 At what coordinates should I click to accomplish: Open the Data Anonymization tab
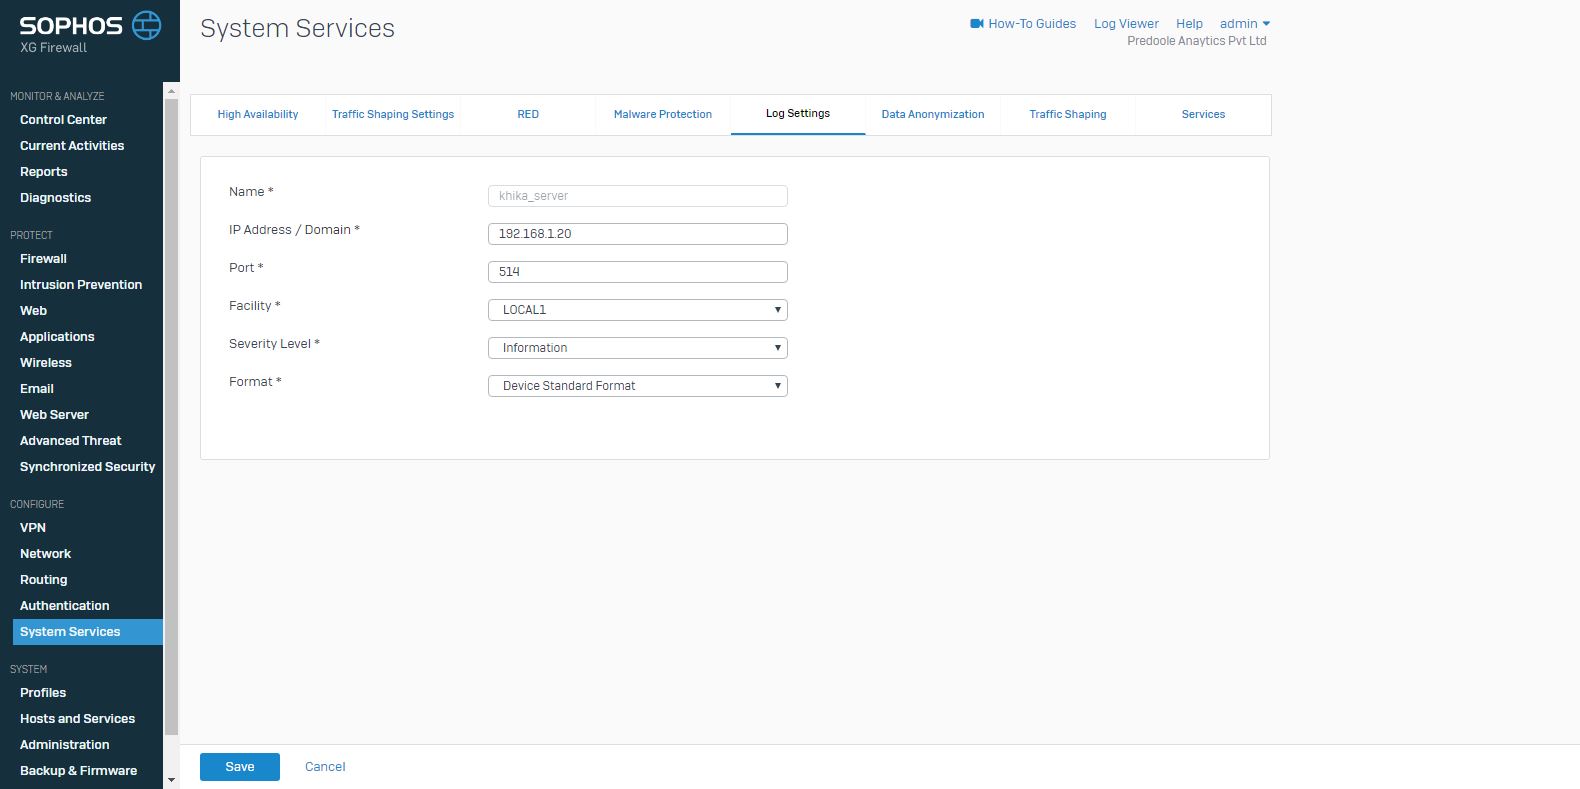click(x=933, y=114)
